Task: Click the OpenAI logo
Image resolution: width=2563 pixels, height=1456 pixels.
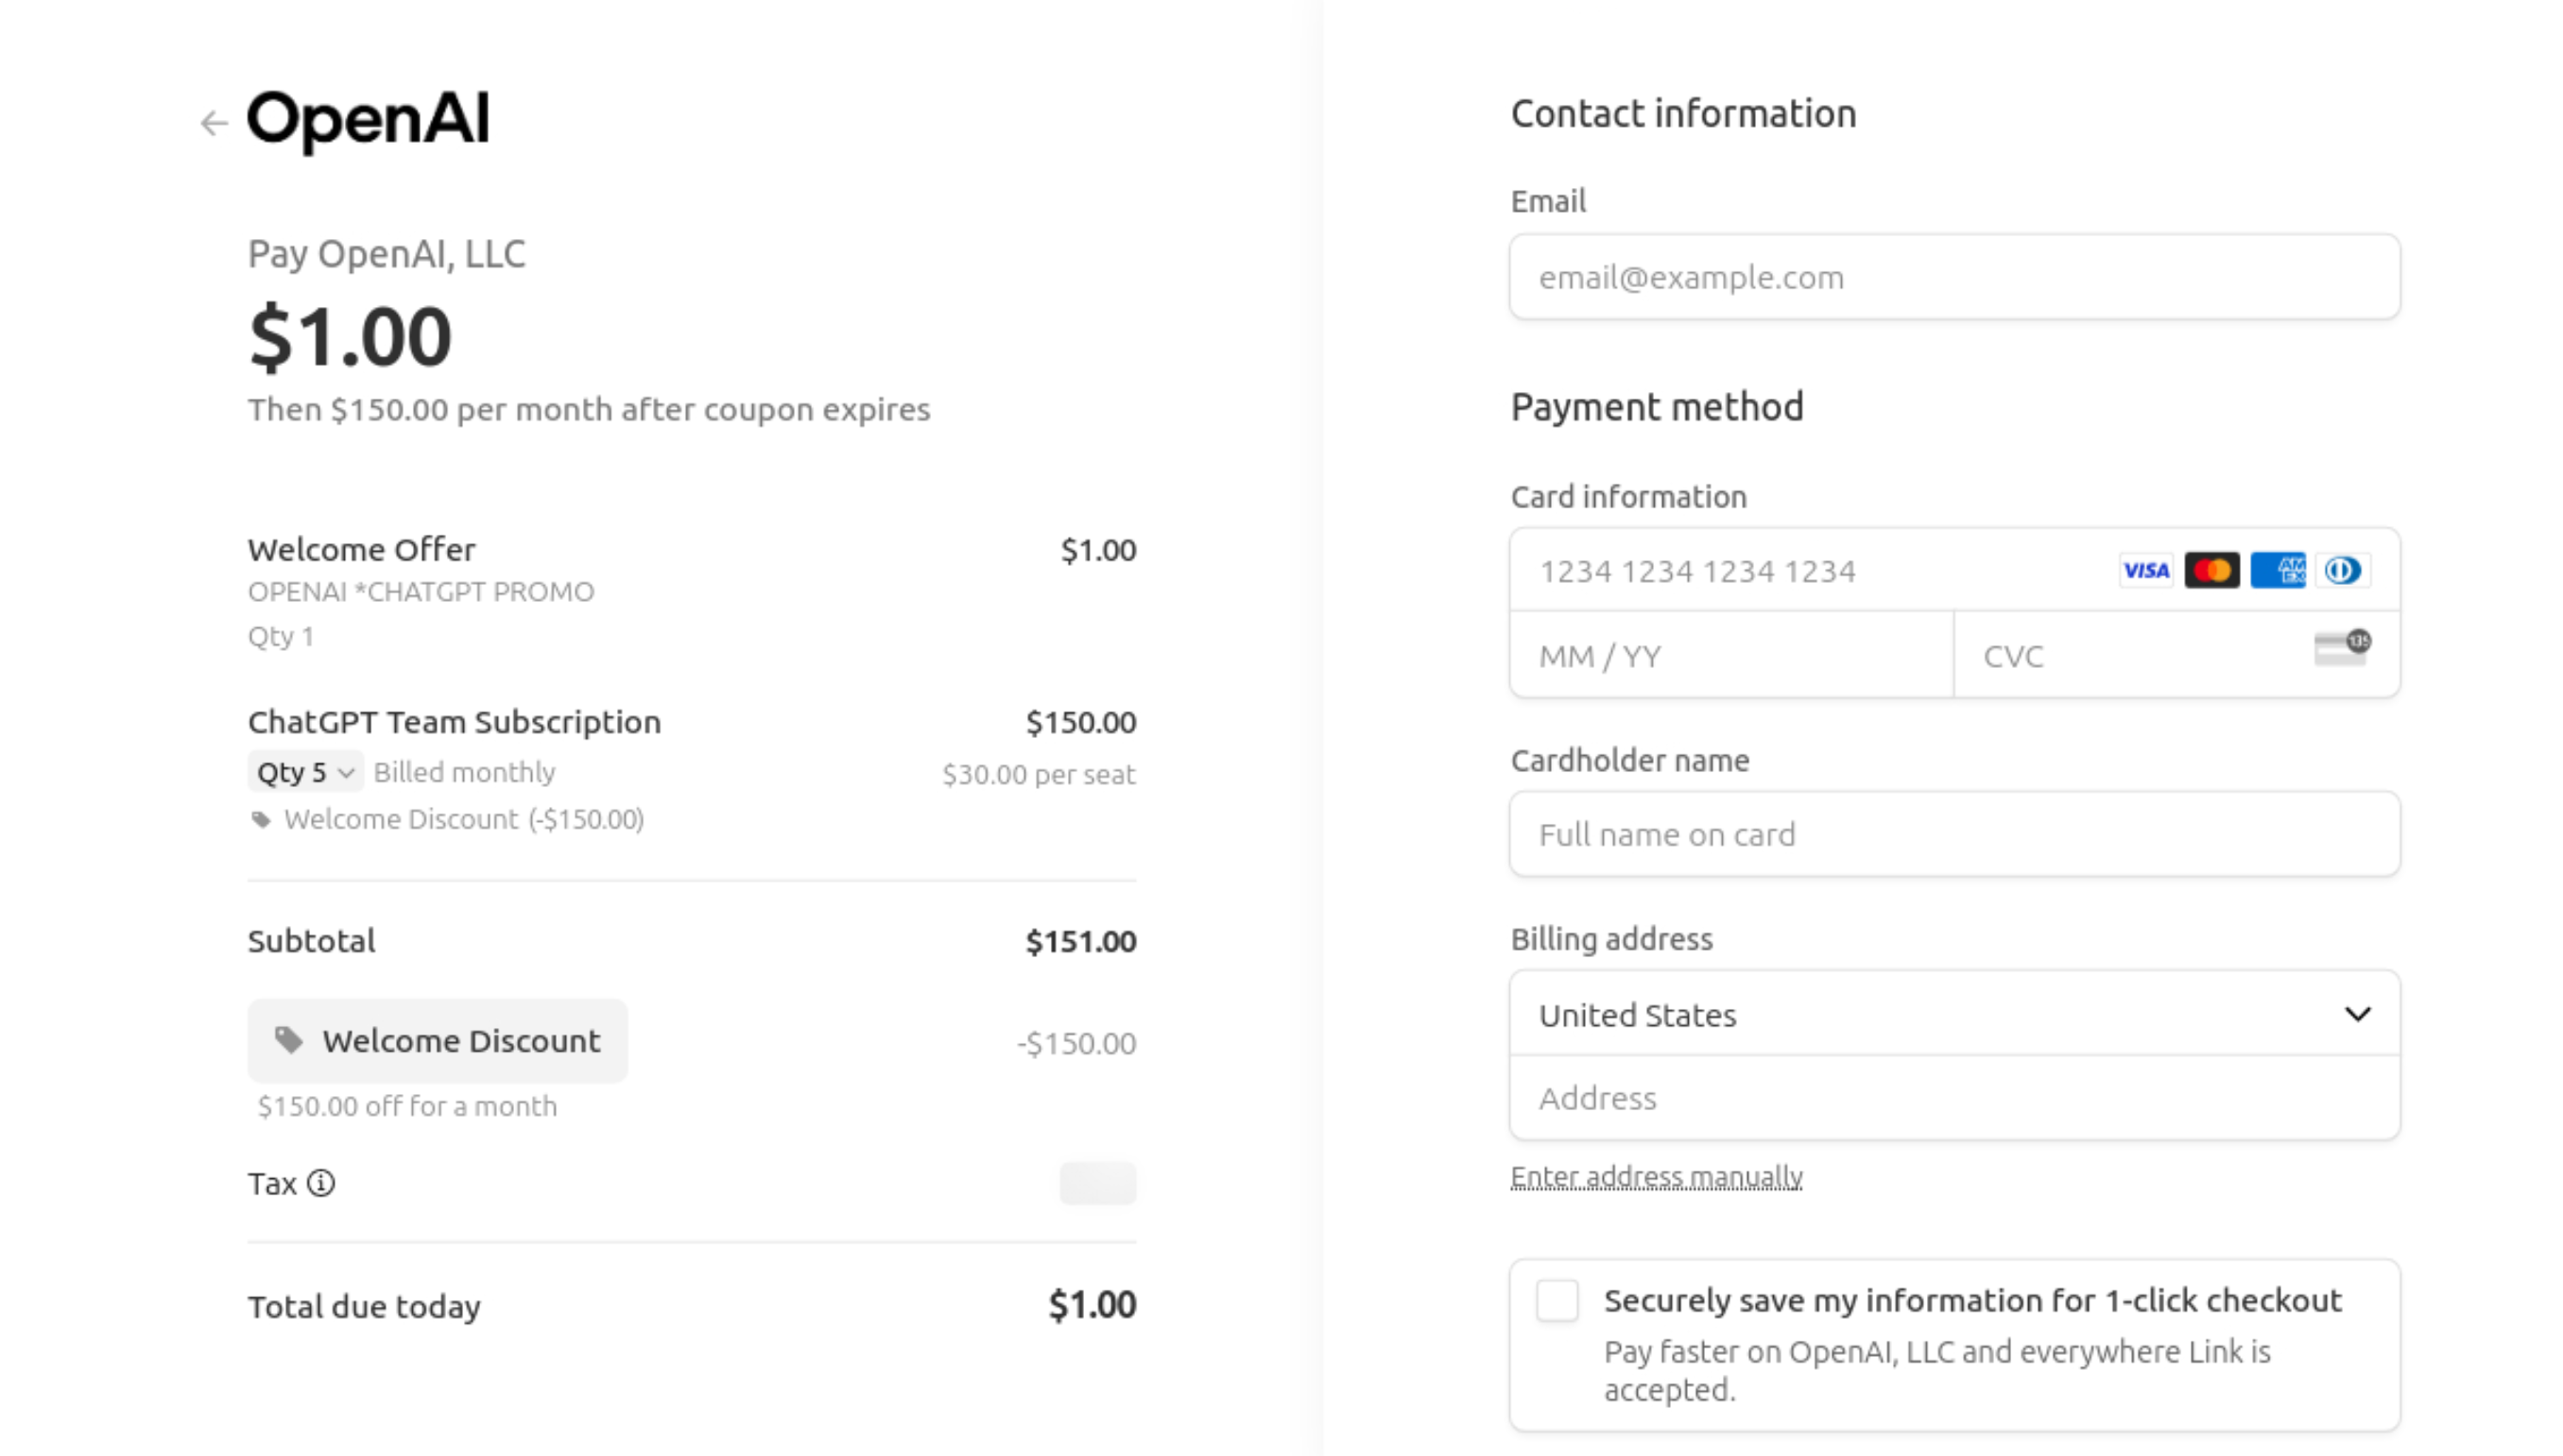Action: [x=368, y=121]
